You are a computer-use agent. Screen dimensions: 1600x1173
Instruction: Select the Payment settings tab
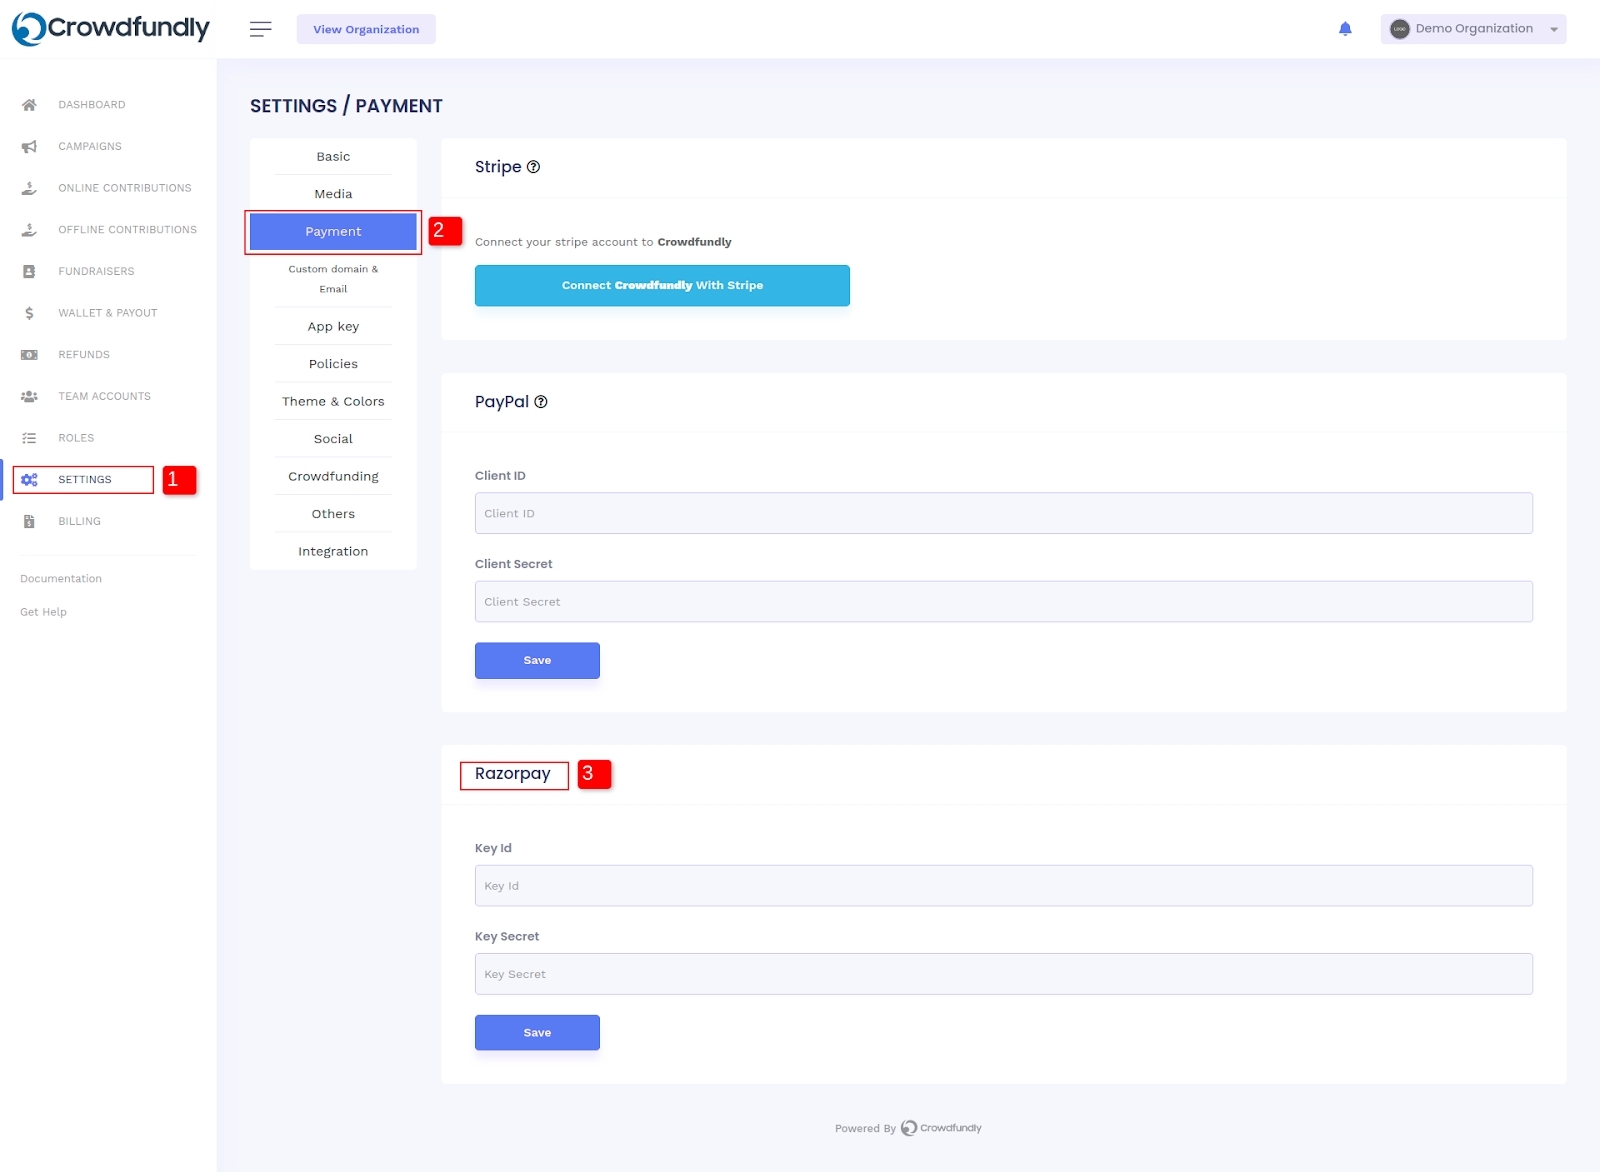tap(333, 232)
